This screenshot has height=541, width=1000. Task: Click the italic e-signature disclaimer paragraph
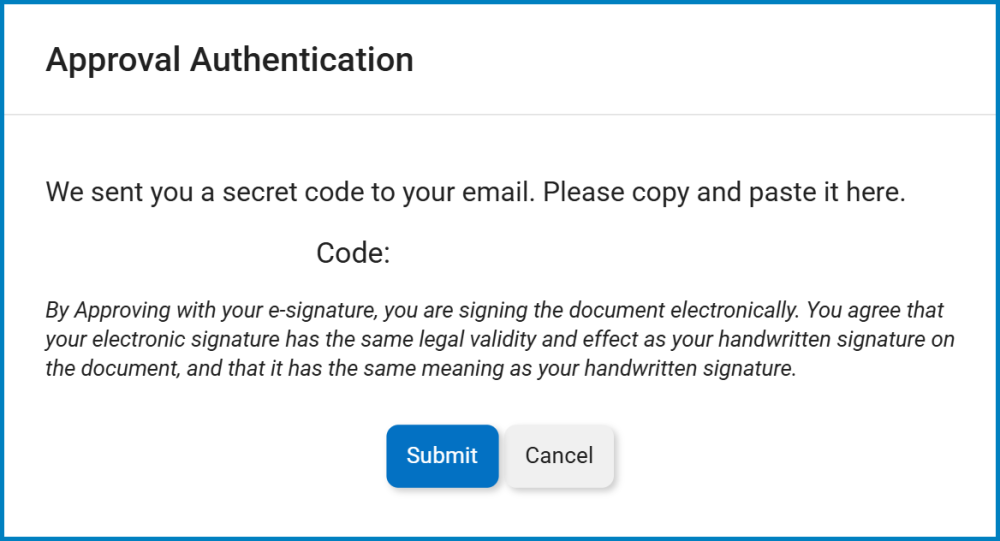coord(500,339)
